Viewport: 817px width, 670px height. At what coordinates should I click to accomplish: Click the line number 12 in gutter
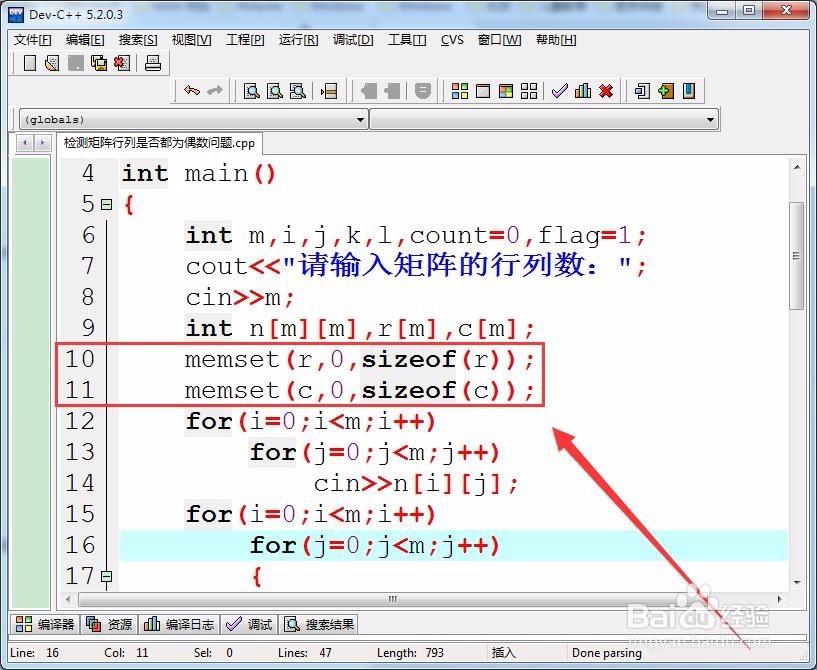pyautogui.click(x=80, y=421)
